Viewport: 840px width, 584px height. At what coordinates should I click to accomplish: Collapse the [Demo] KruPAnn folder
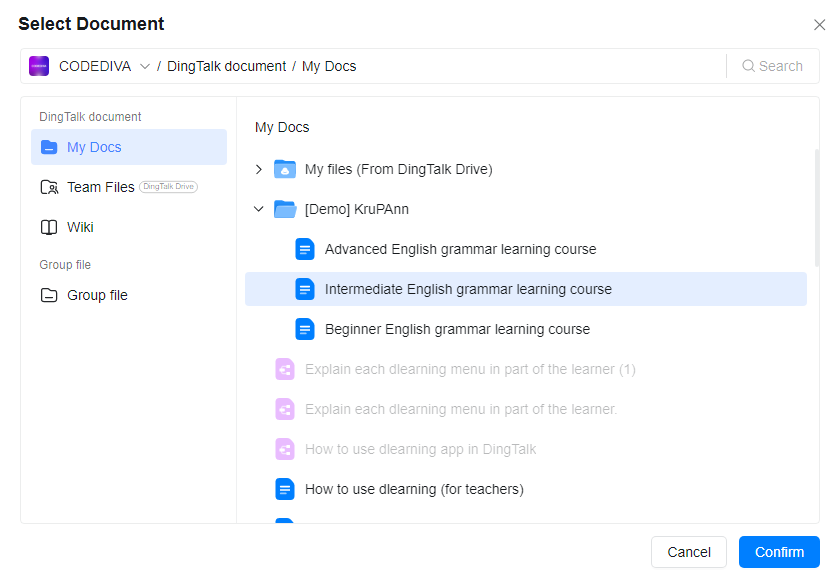tap(259, 209)
